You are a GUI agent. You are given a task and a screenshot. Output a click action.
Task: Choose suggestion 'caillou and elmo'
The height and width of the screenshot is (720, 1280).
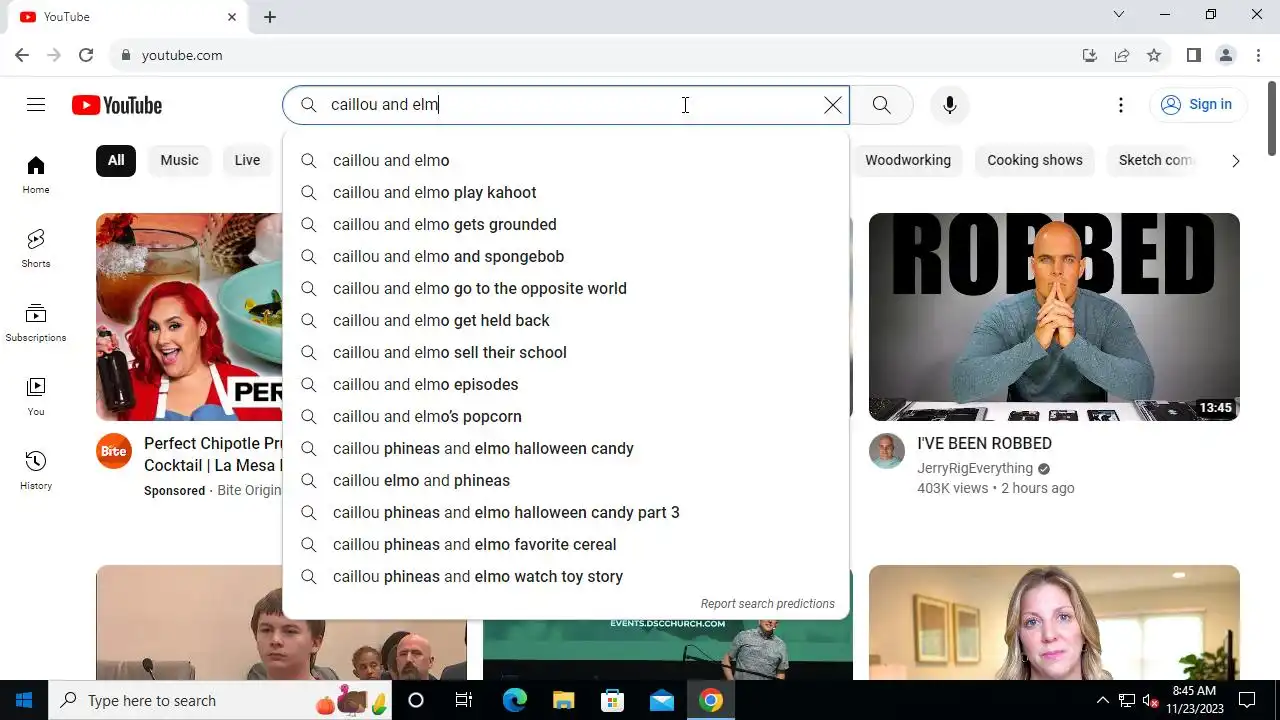pyautogui.click(x=566, y=160)
